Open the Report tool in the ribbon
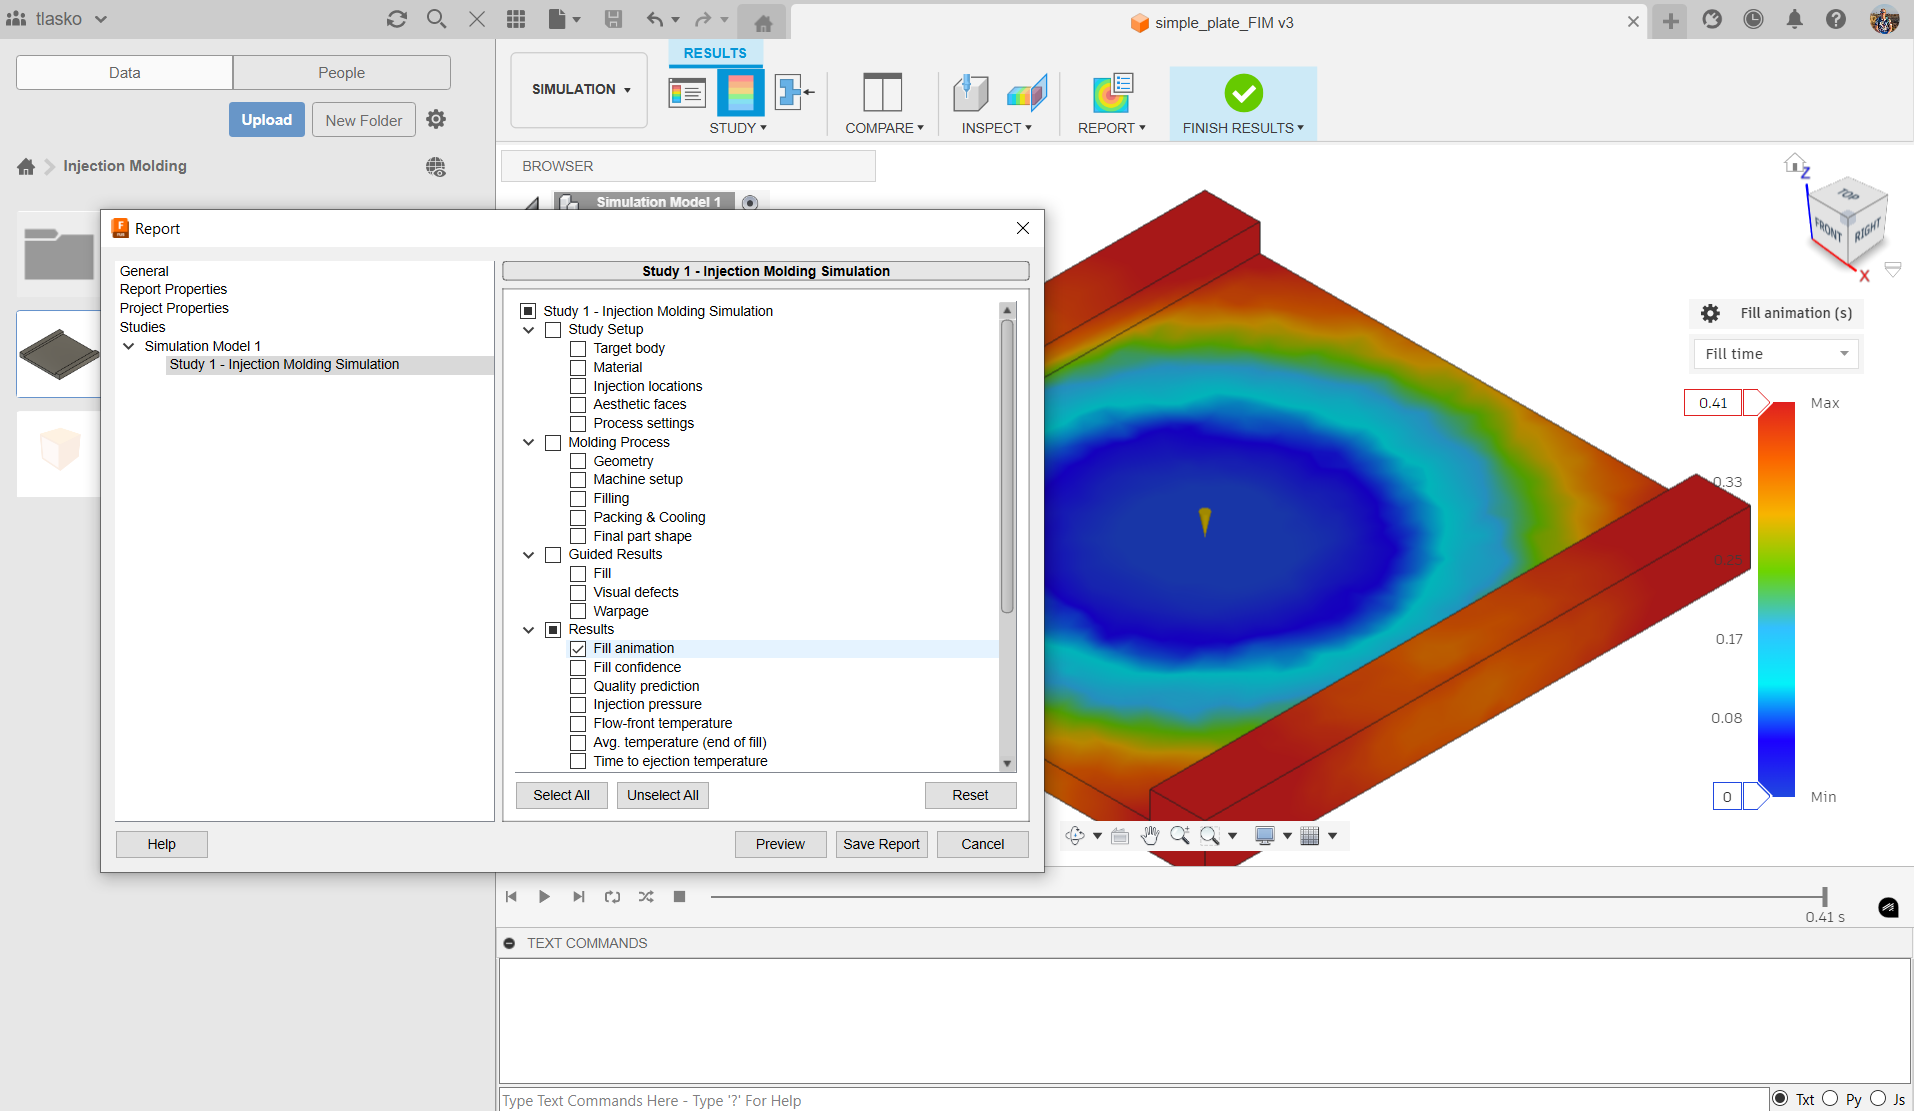The height and width of the screenshot is (1111, 1914). (1111, 93)
